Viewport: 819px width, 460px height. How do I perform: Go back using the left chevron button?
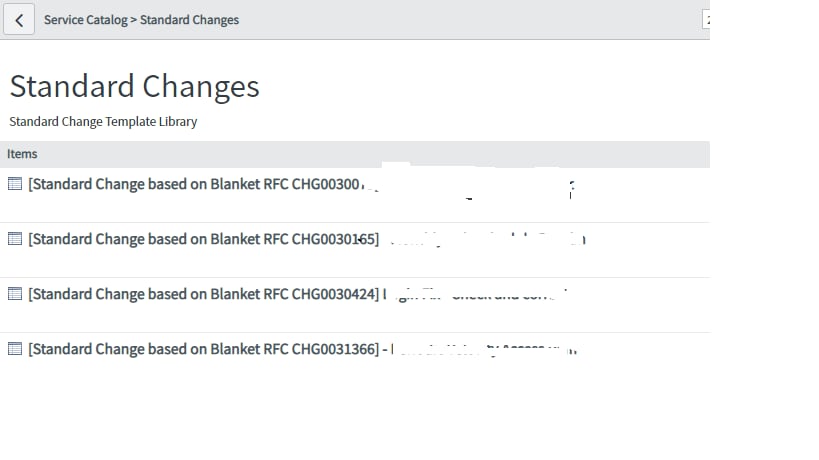pyautogui.click(x=19, y=20)
